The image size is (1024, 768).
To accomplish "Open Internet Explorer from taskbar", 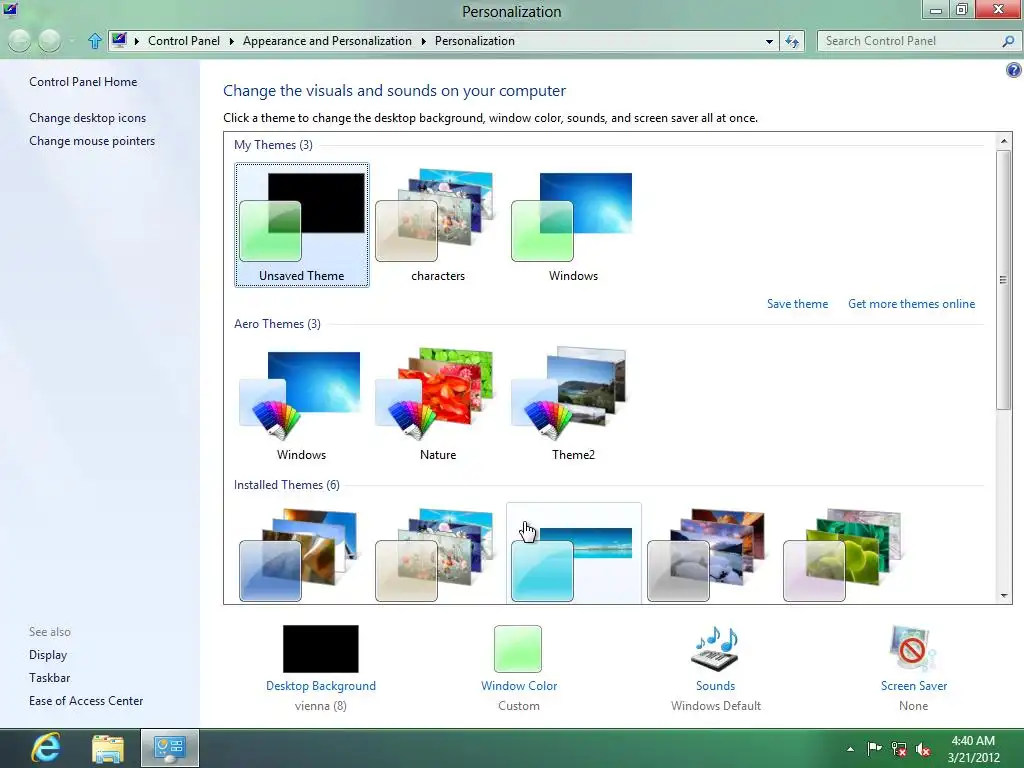I will coord(46,748).
